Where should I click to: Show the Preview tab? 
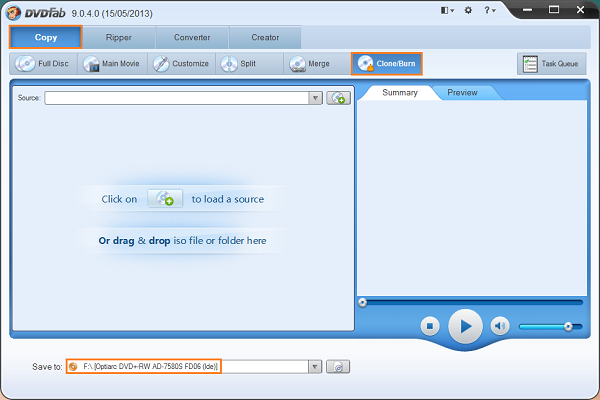coord(462,93)
